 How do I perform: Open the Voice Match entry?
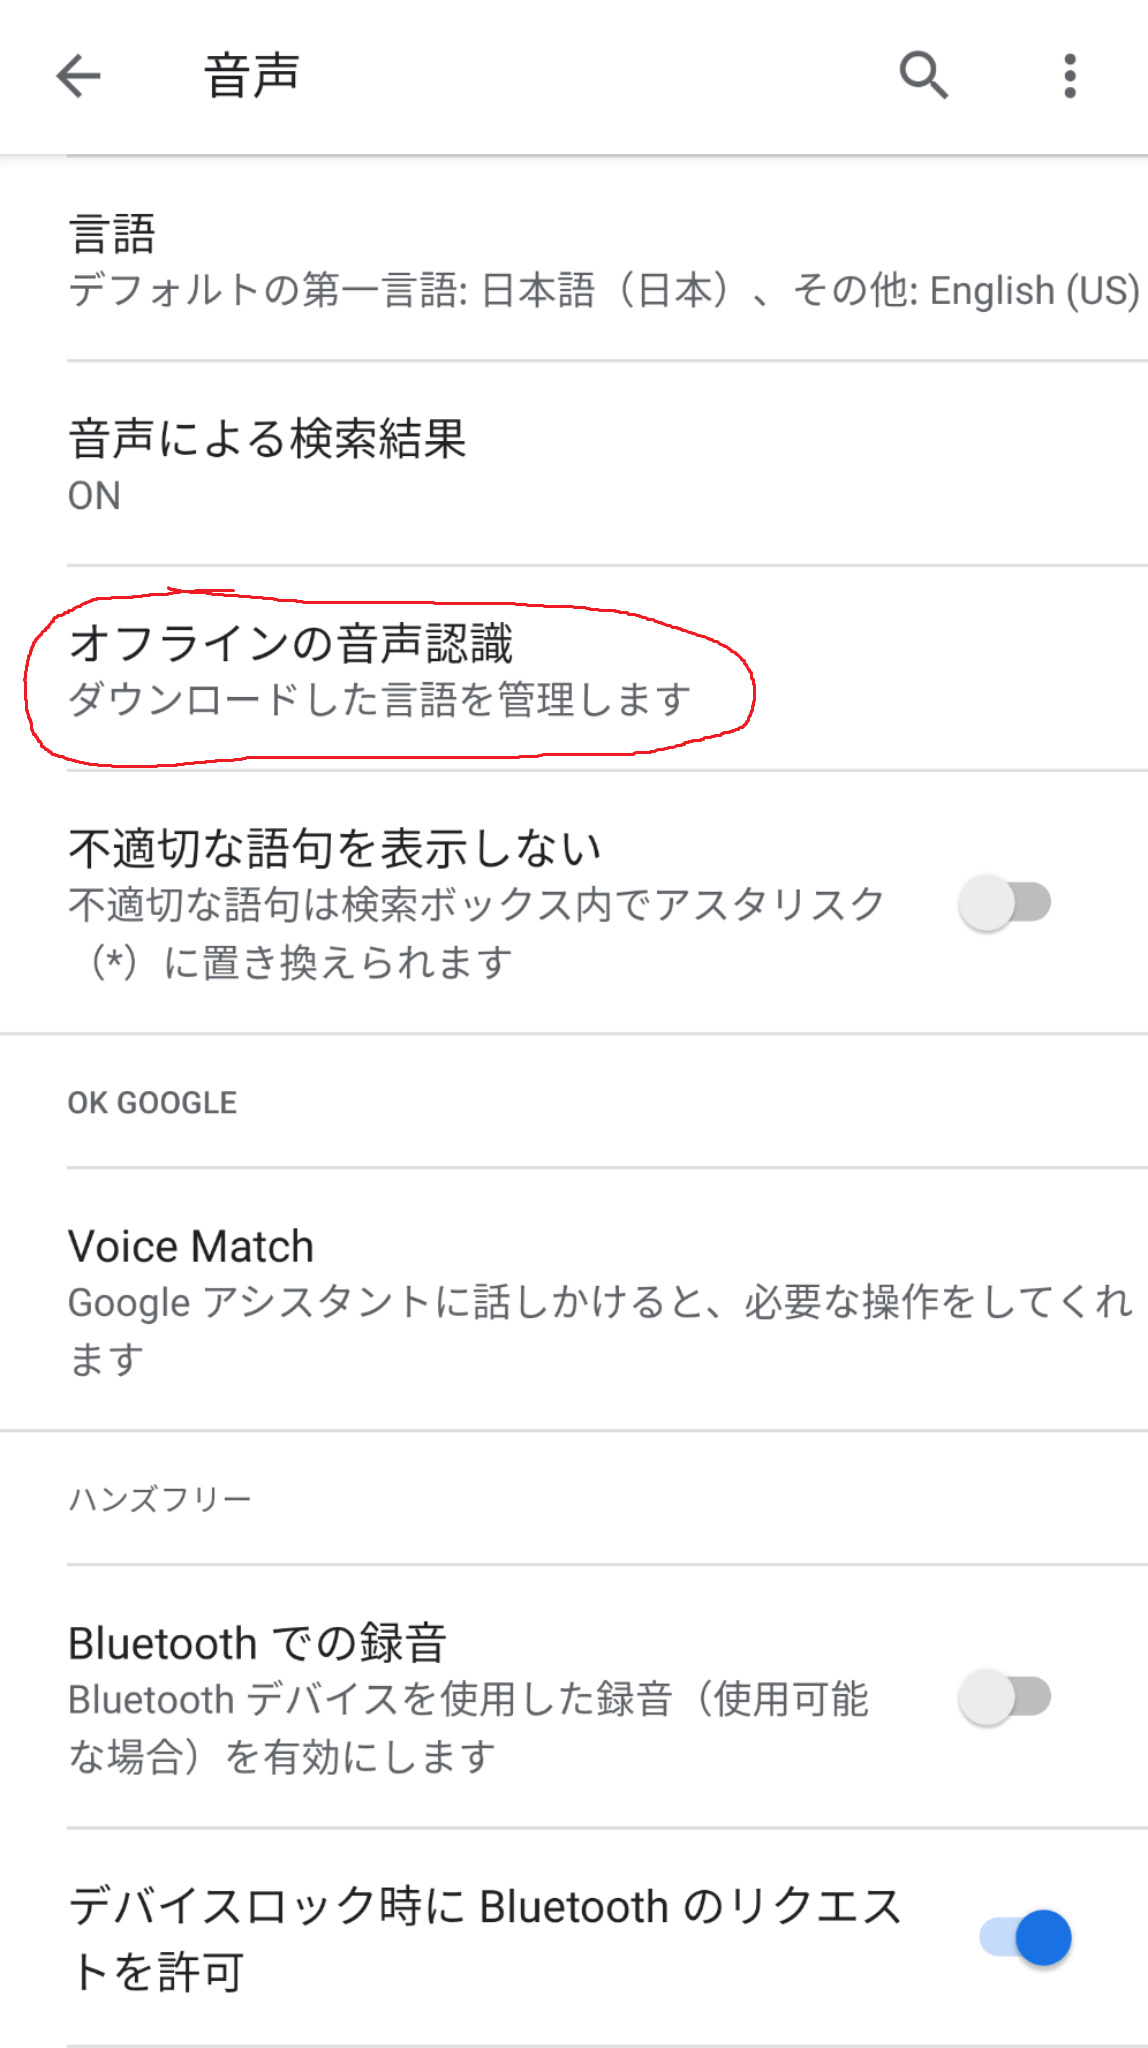(191, 1247)
